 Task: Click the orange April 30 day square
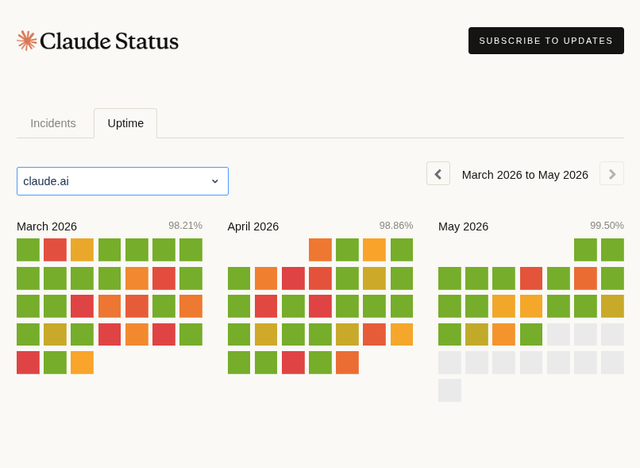(347, 362)
